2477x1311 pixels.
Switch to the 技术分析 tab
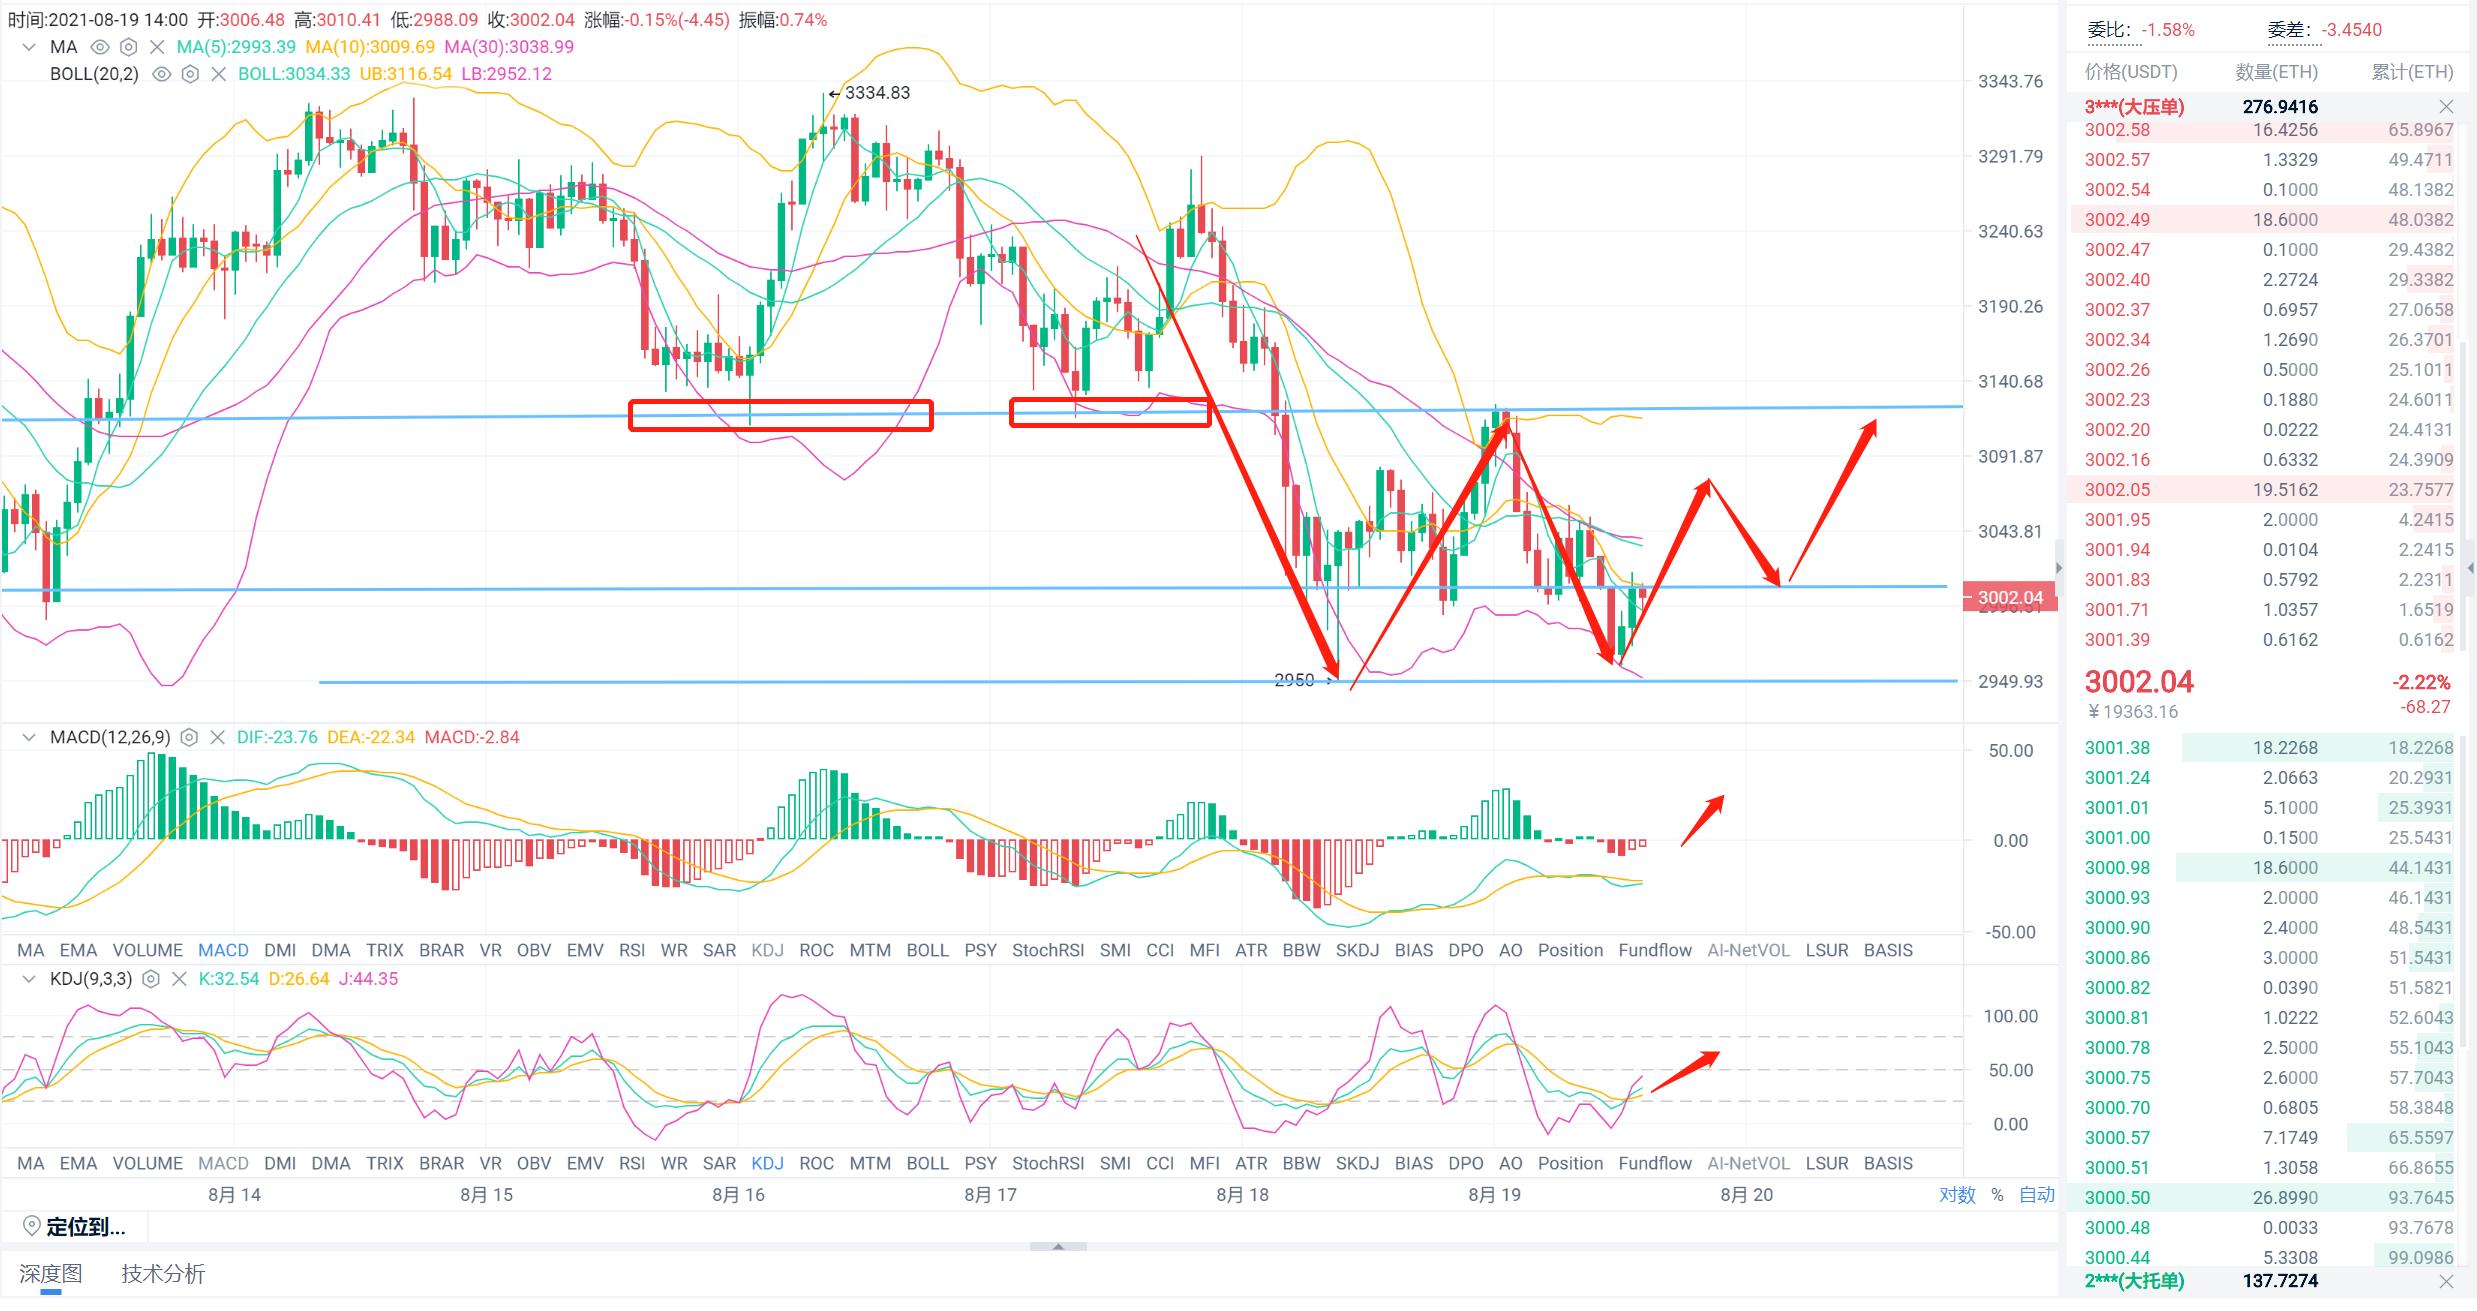click(163, 1274)
